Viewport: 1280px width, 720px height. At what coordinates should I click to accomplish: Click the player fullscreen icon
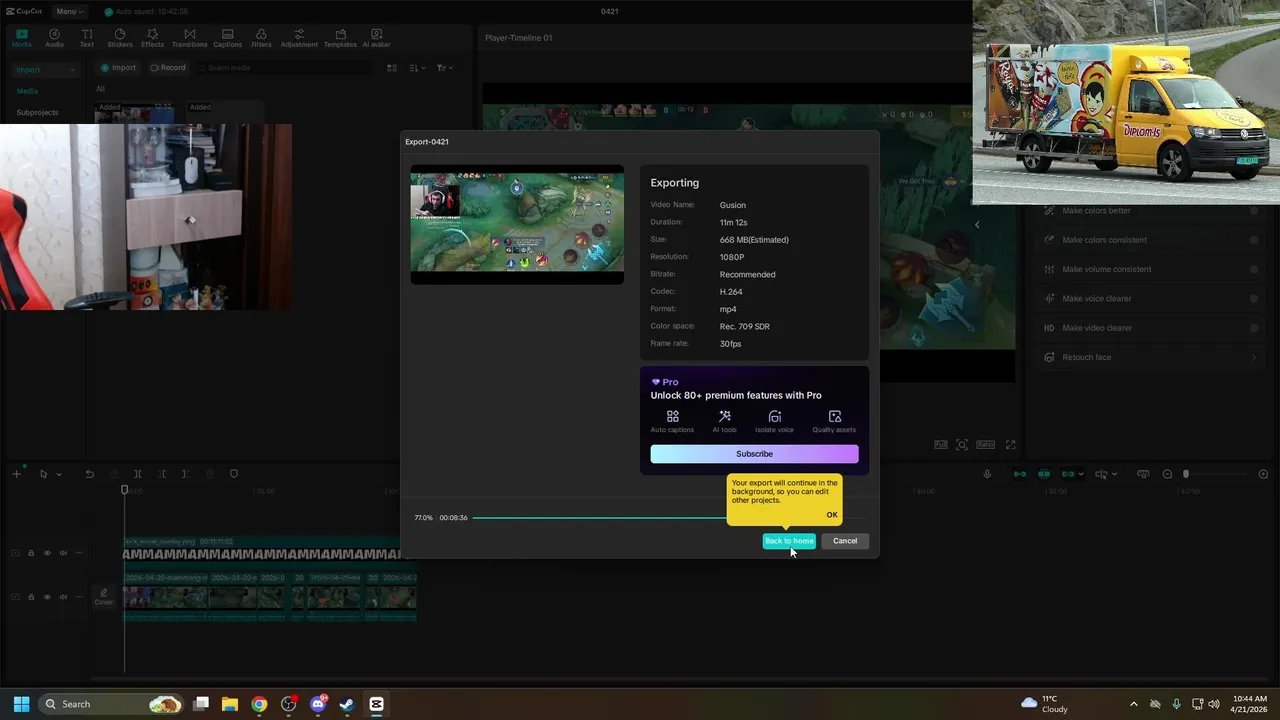pos(1010,444)
